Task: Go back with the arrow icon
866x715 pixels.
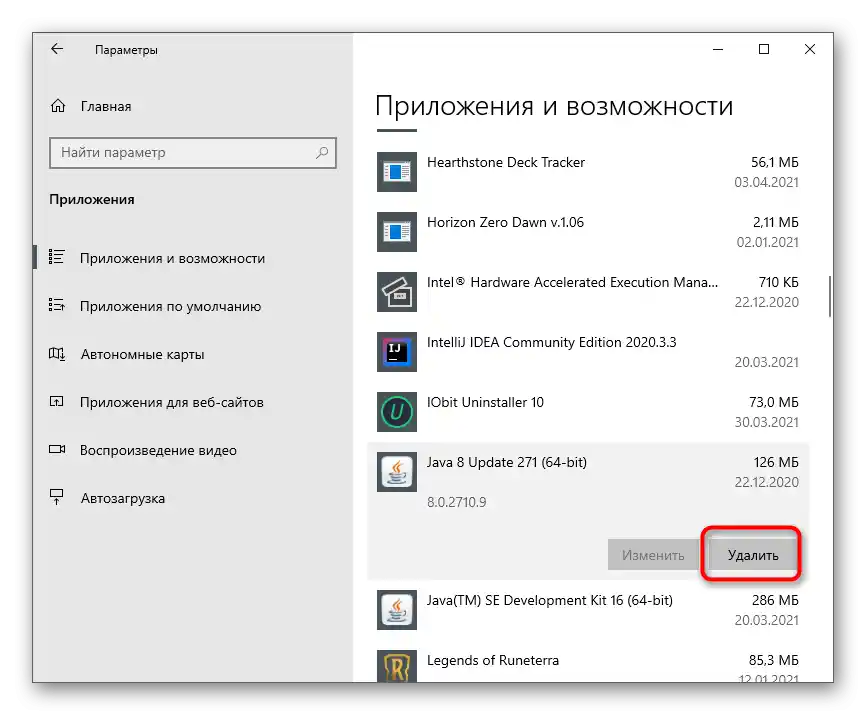Action: 57,49
